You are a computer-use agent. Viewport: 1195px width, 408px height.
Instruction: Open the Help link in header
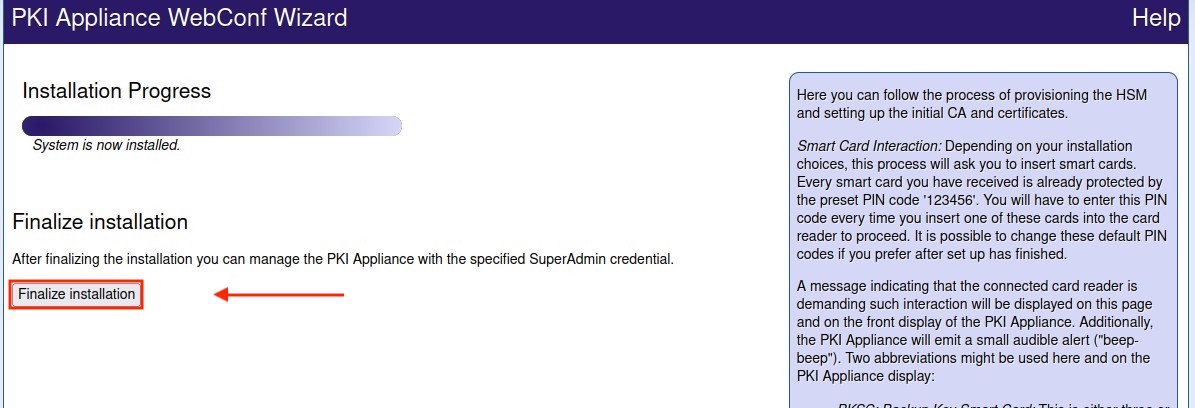1157,17
